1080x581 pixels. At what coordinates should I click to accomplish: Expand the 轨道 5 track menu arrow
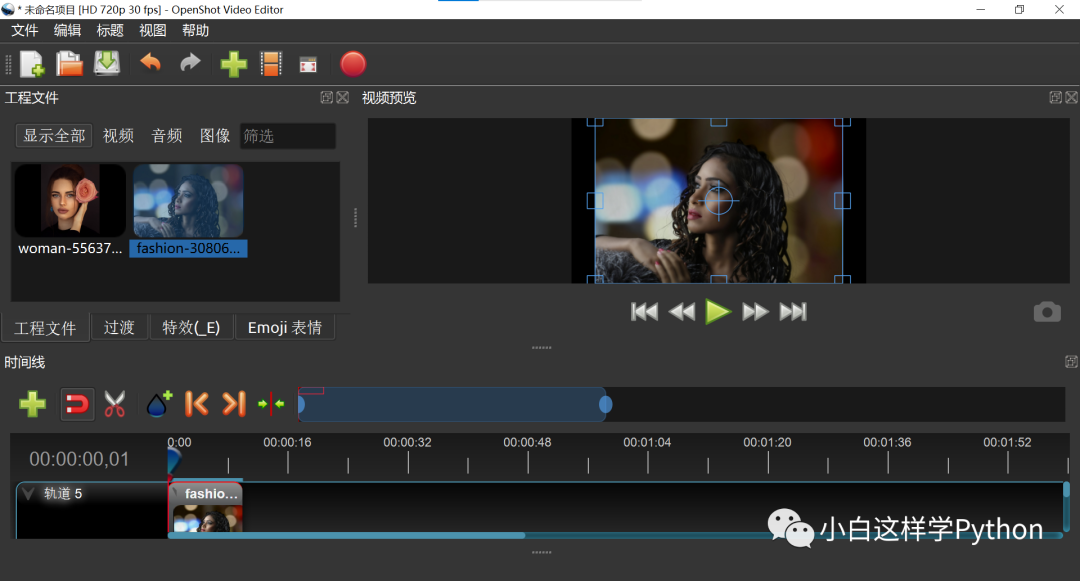28,493
